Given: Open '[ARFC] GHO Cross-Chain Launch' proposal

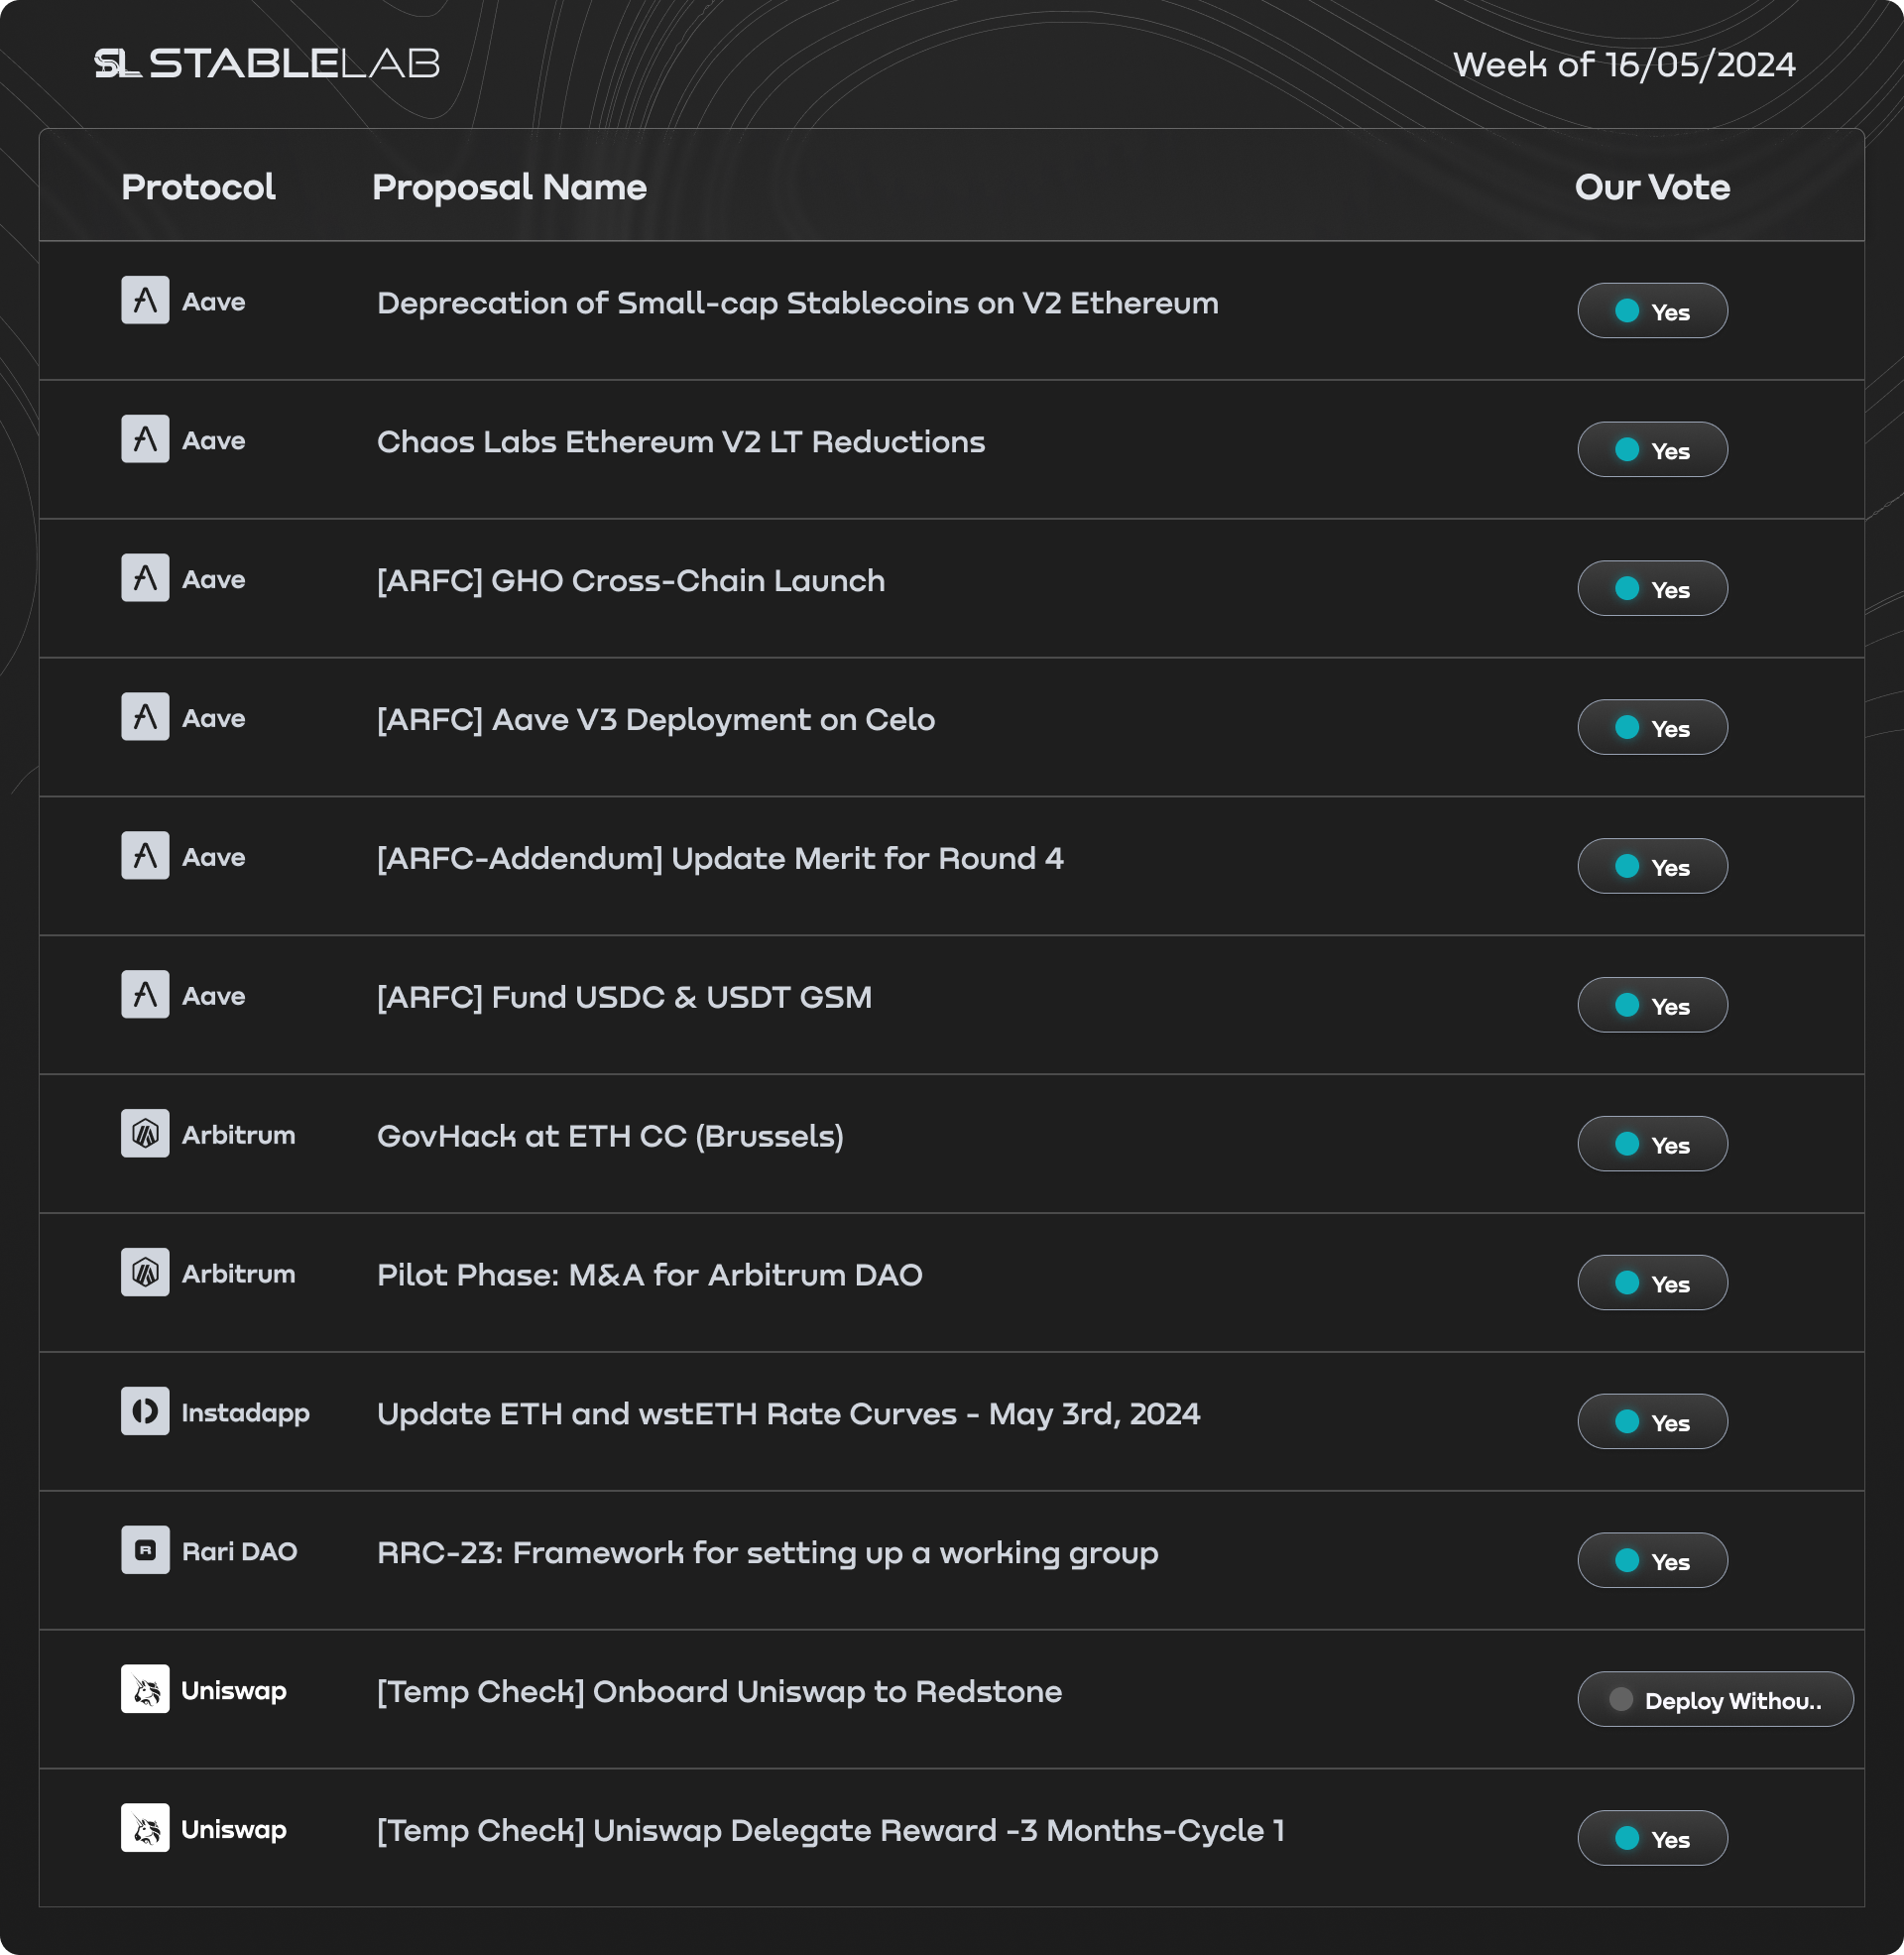Looking at the screenshot, I should tap(630, 581).
